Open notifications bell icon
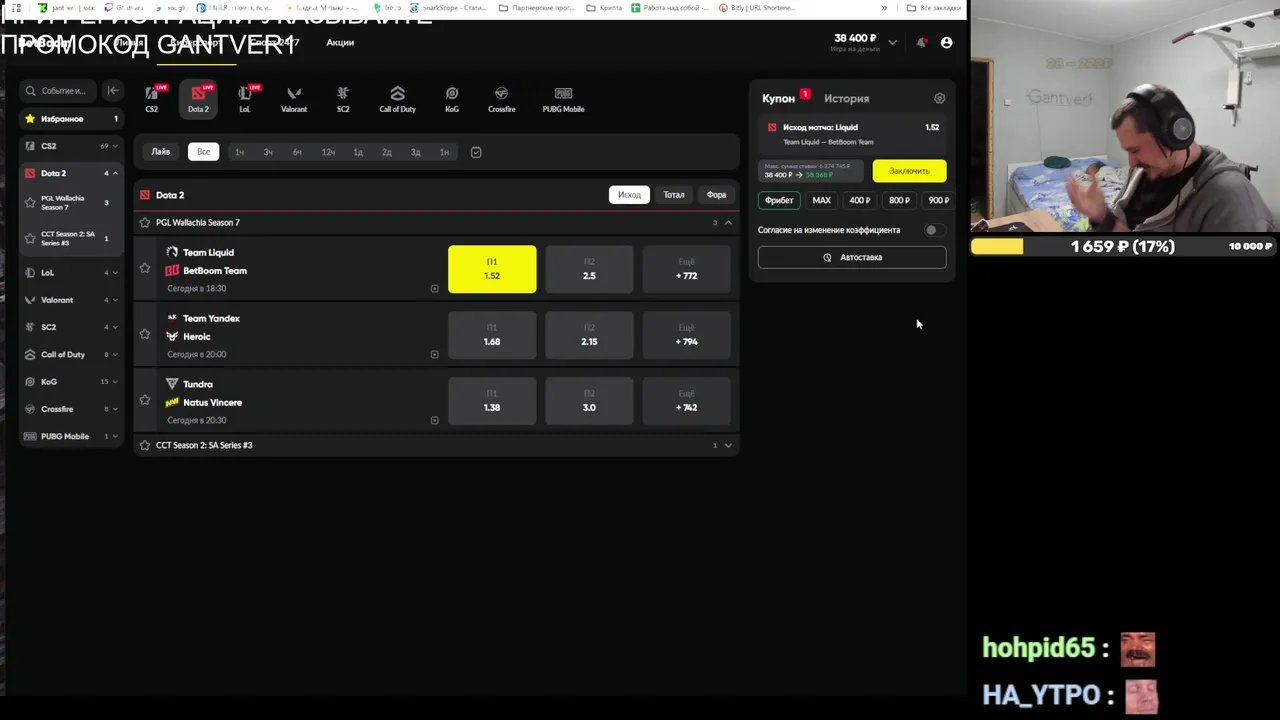Screen dimensions: 1280x720 click(x=921, y=42)
